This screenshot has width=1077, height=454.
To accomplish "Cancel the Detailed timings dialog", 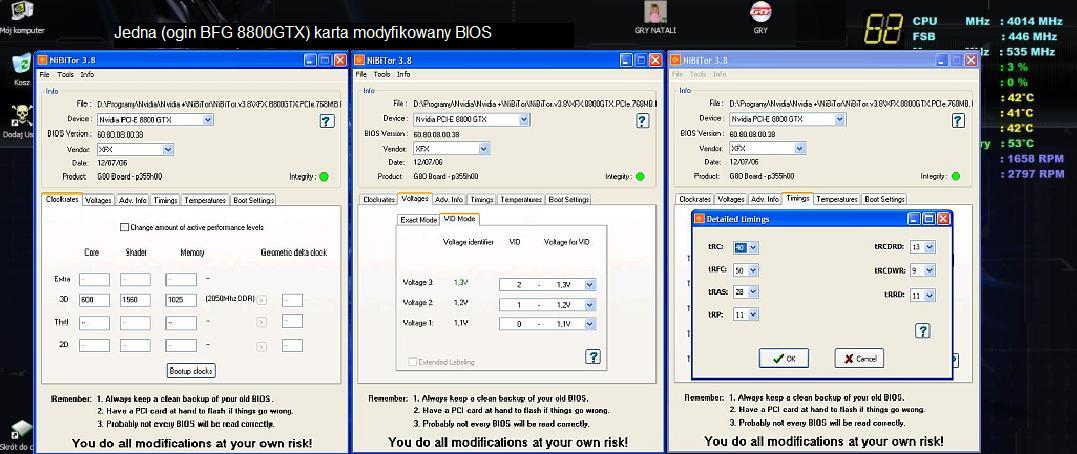I will (x=859, y=359).
